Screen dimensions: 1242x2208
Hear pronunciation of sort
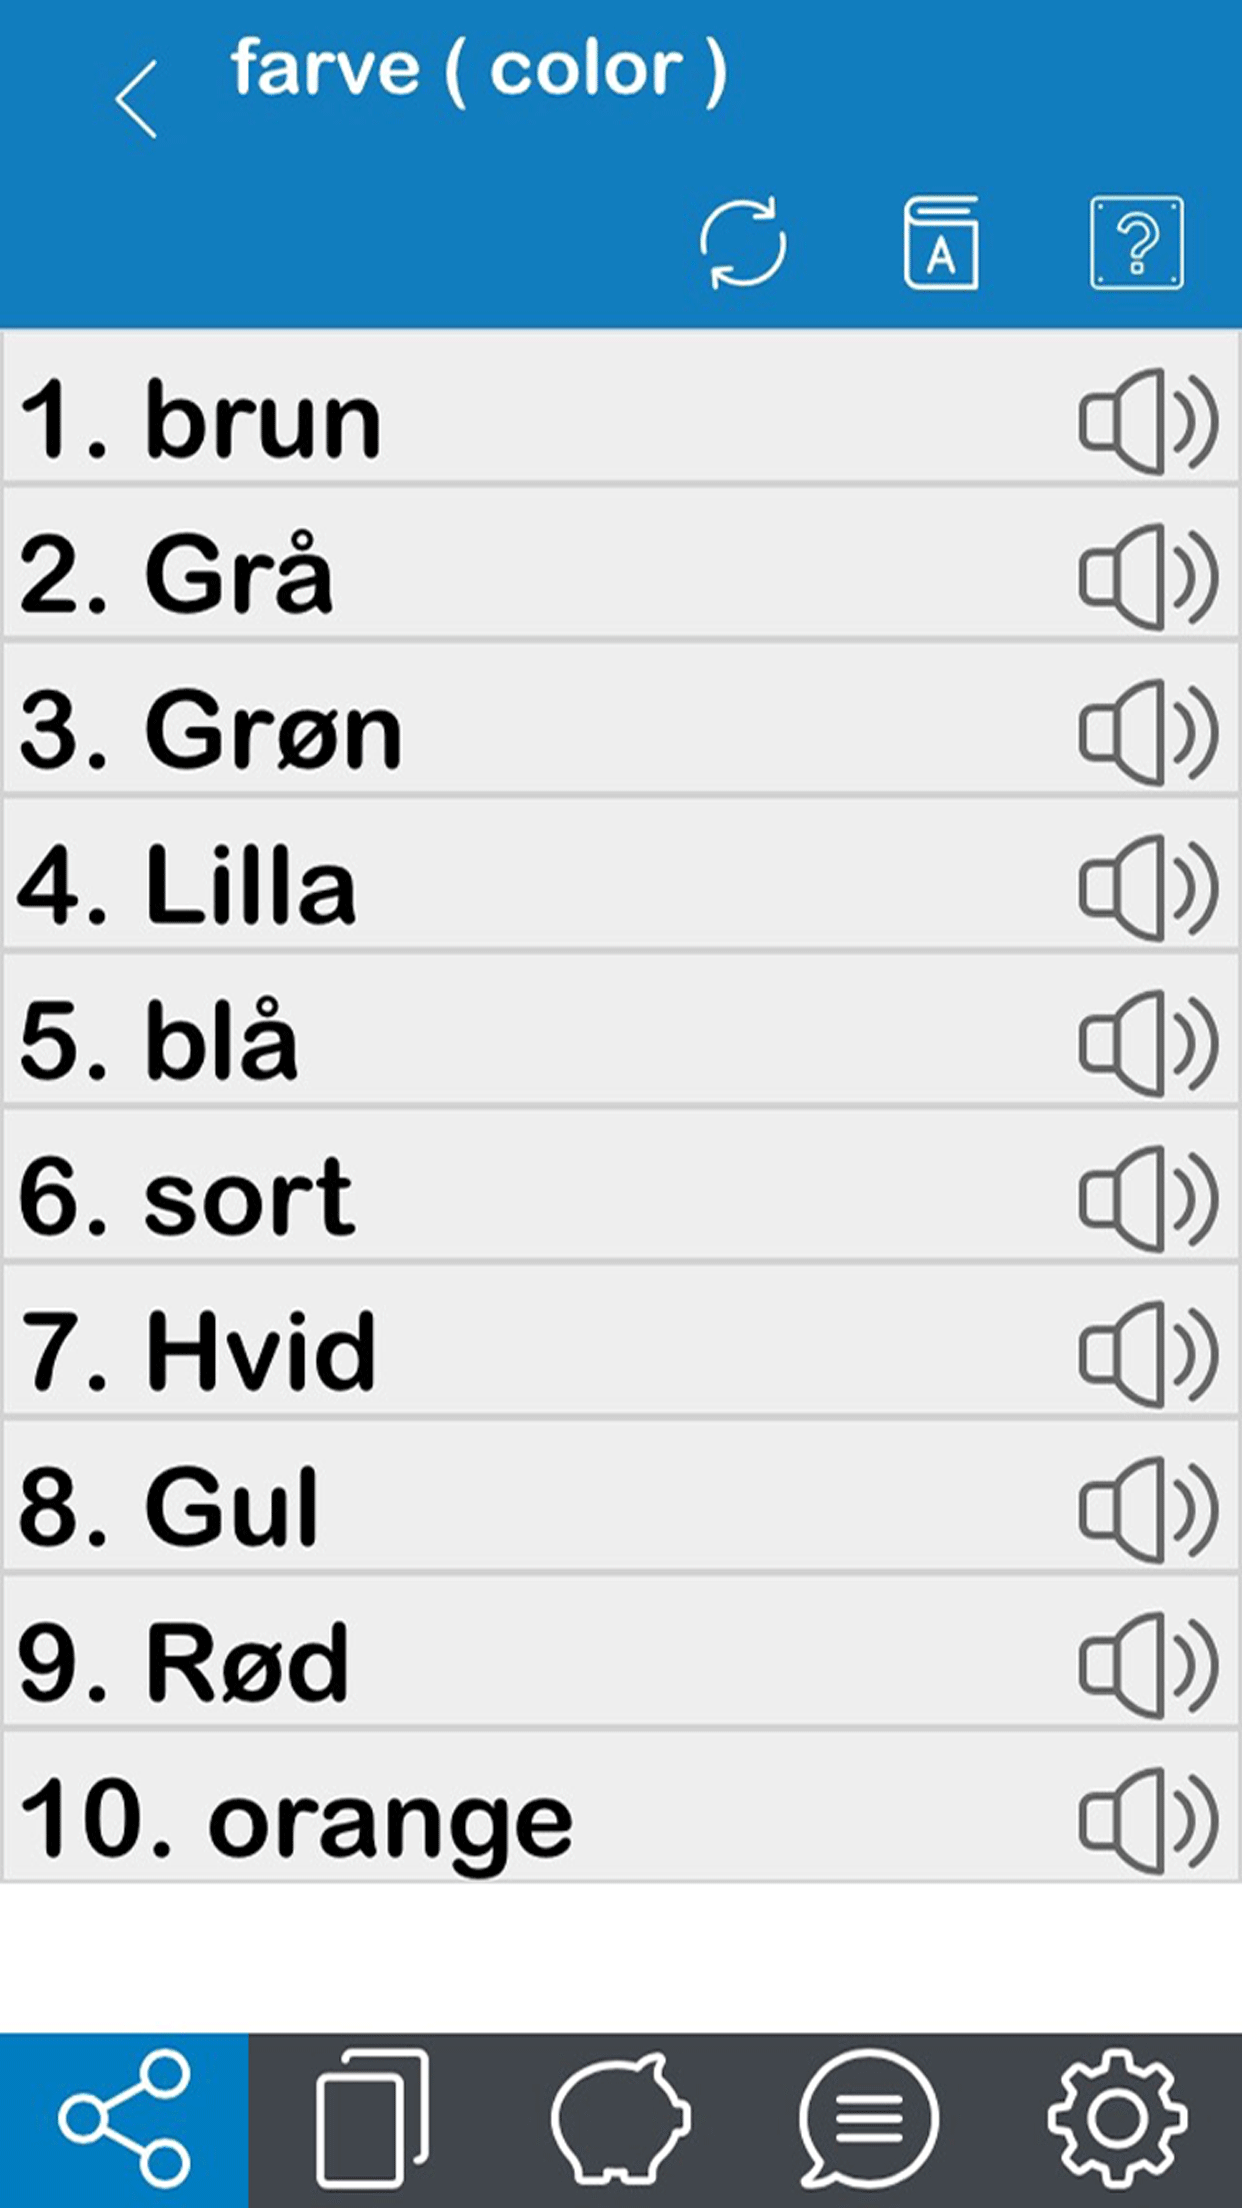tap(1148, 1199)
